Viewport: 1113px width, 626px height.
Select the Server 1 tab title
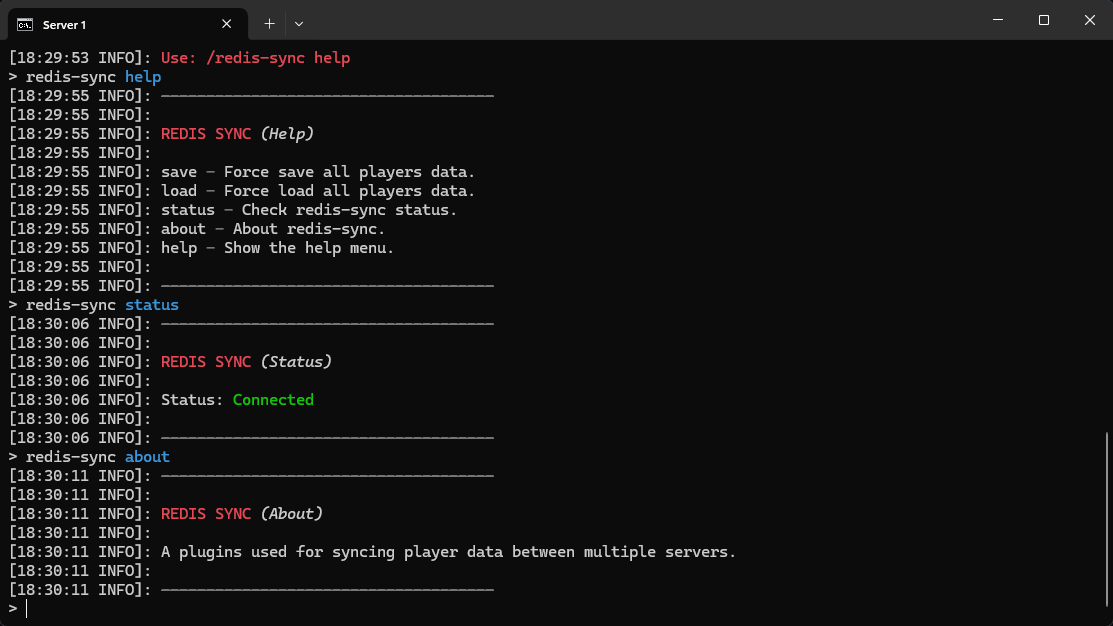65,25
